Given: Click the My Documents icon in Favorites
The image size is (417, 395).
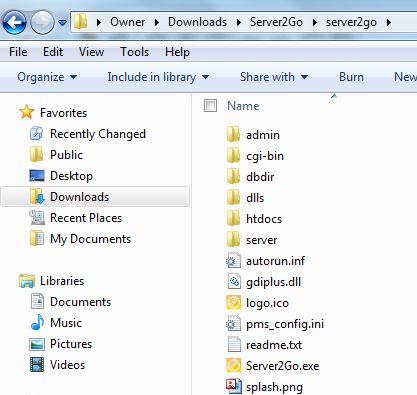Looking at the screenshot, I should click(36, 238).
